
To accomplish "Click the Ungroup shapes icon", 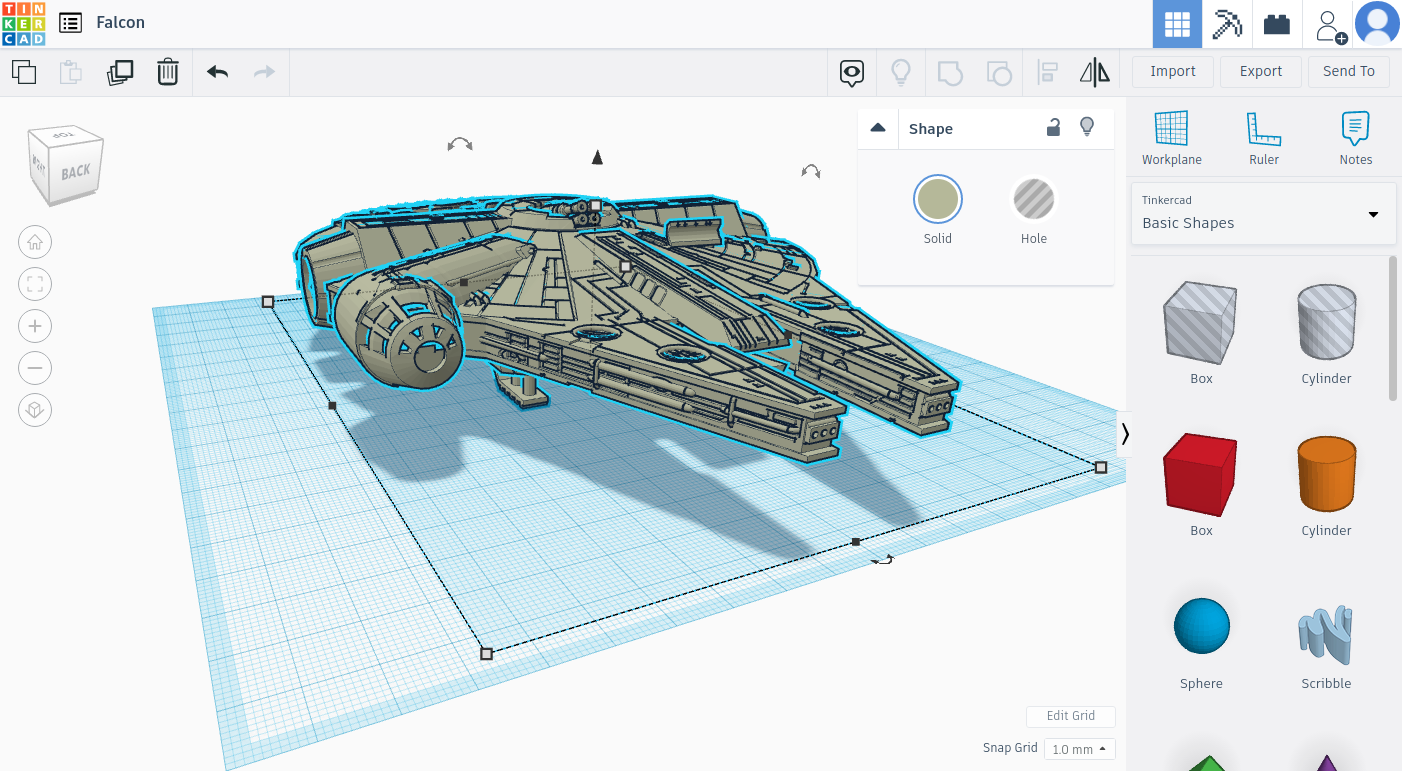I will pyautogui.click(x=998, y=72).
